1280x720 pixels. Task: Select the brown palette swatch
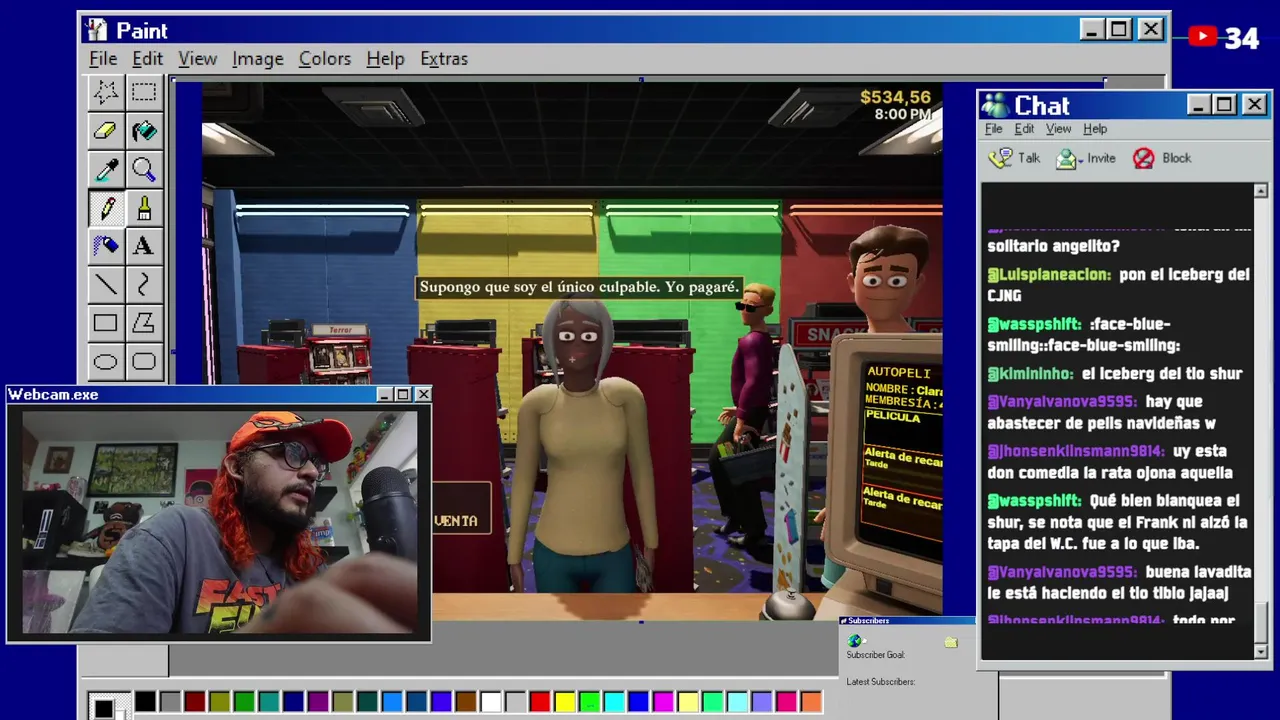pos(466,702)
